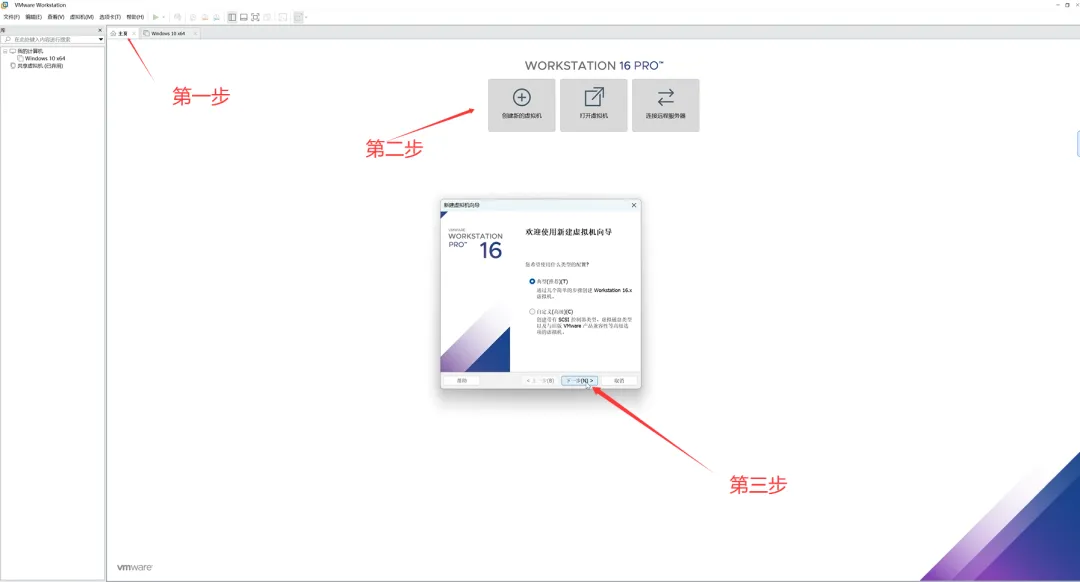Click the Send Ctrl+Alt+Del toolbar icon
This screenshot has height=582, width=1080.
click(x=178, y=17)
